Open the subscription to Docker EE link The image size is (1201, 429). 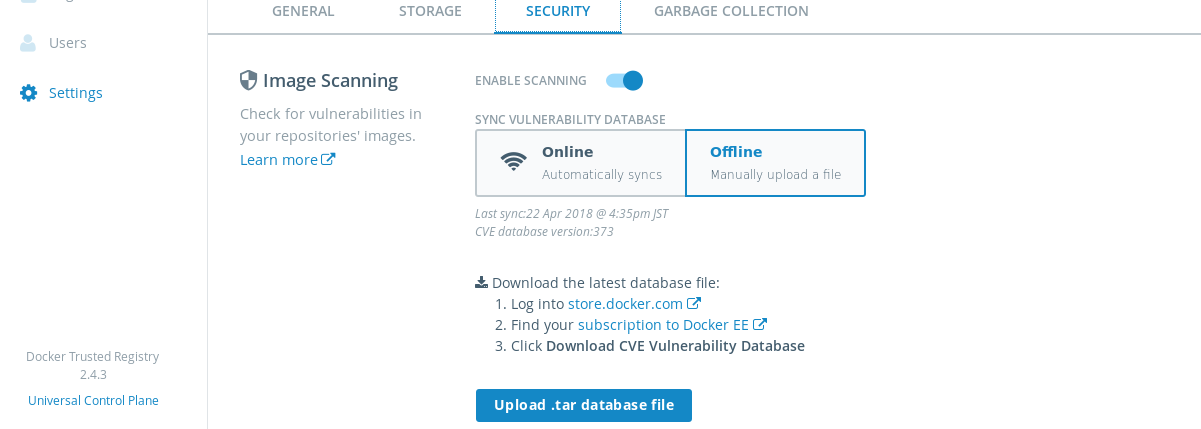click(663, 324)
